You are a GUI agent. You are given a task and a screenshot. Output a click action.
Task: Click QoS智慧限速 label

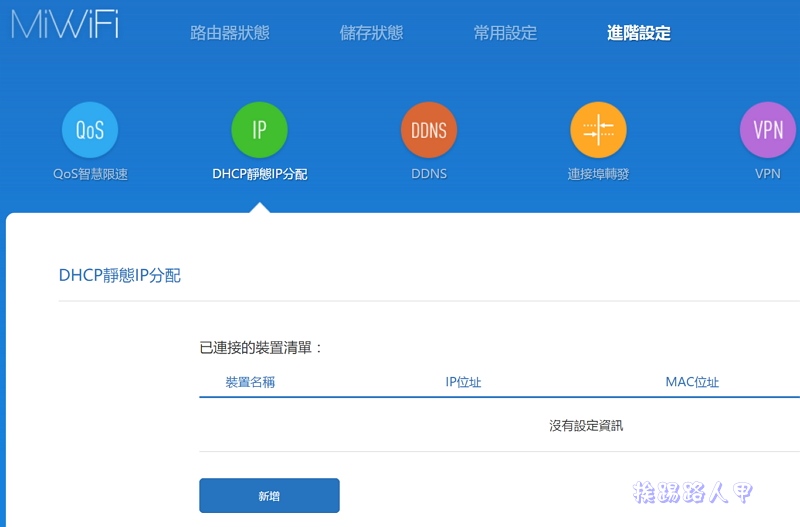[90, 174]
